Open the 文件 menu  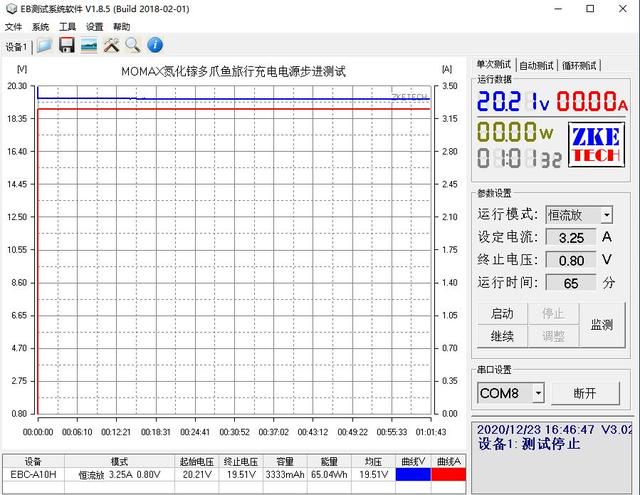coord(13,27)
